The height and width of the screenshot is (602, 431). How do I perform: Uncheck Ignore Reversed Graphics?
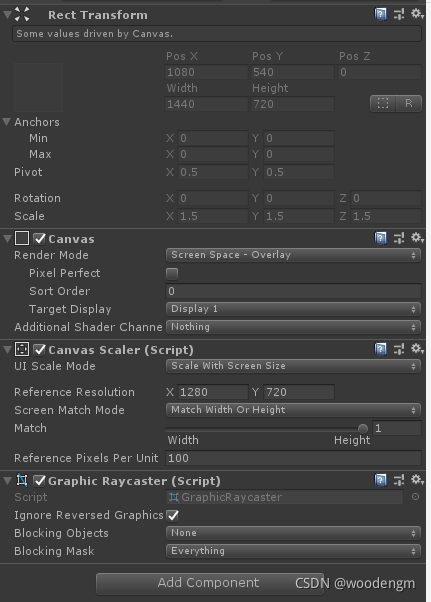tap(173, 515)
